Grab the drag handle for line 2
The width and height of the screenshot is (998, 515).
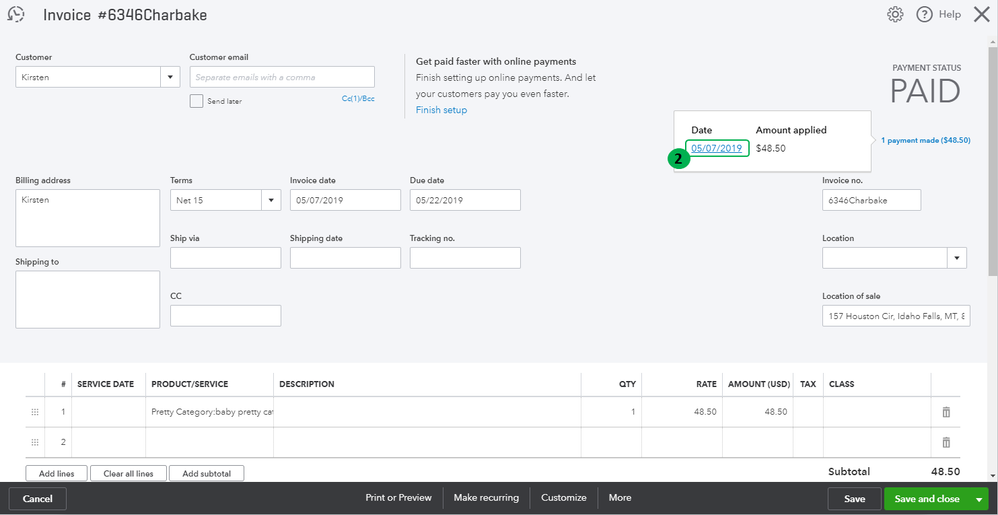(35, 442)
